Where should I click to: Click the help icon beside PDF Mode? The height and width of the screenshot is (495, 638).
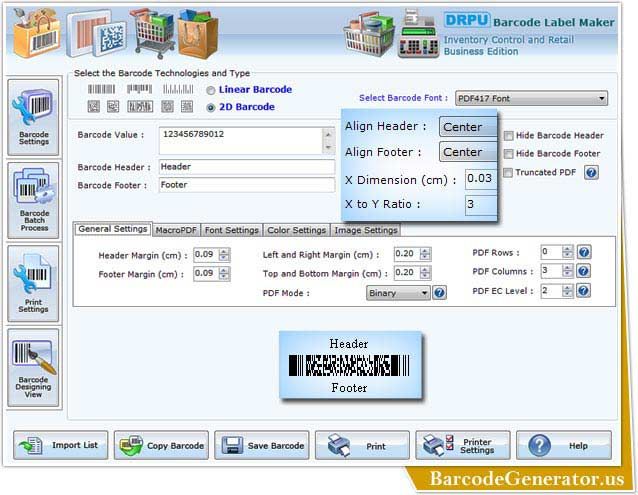pos(439,292)
